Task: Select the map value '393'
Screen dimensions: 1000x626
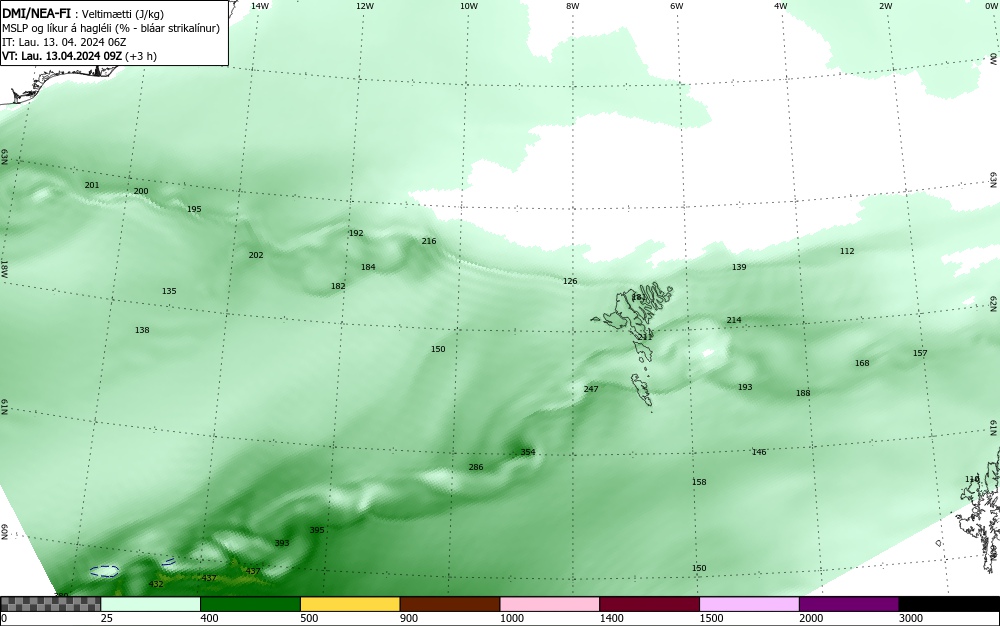Action: 281,542
